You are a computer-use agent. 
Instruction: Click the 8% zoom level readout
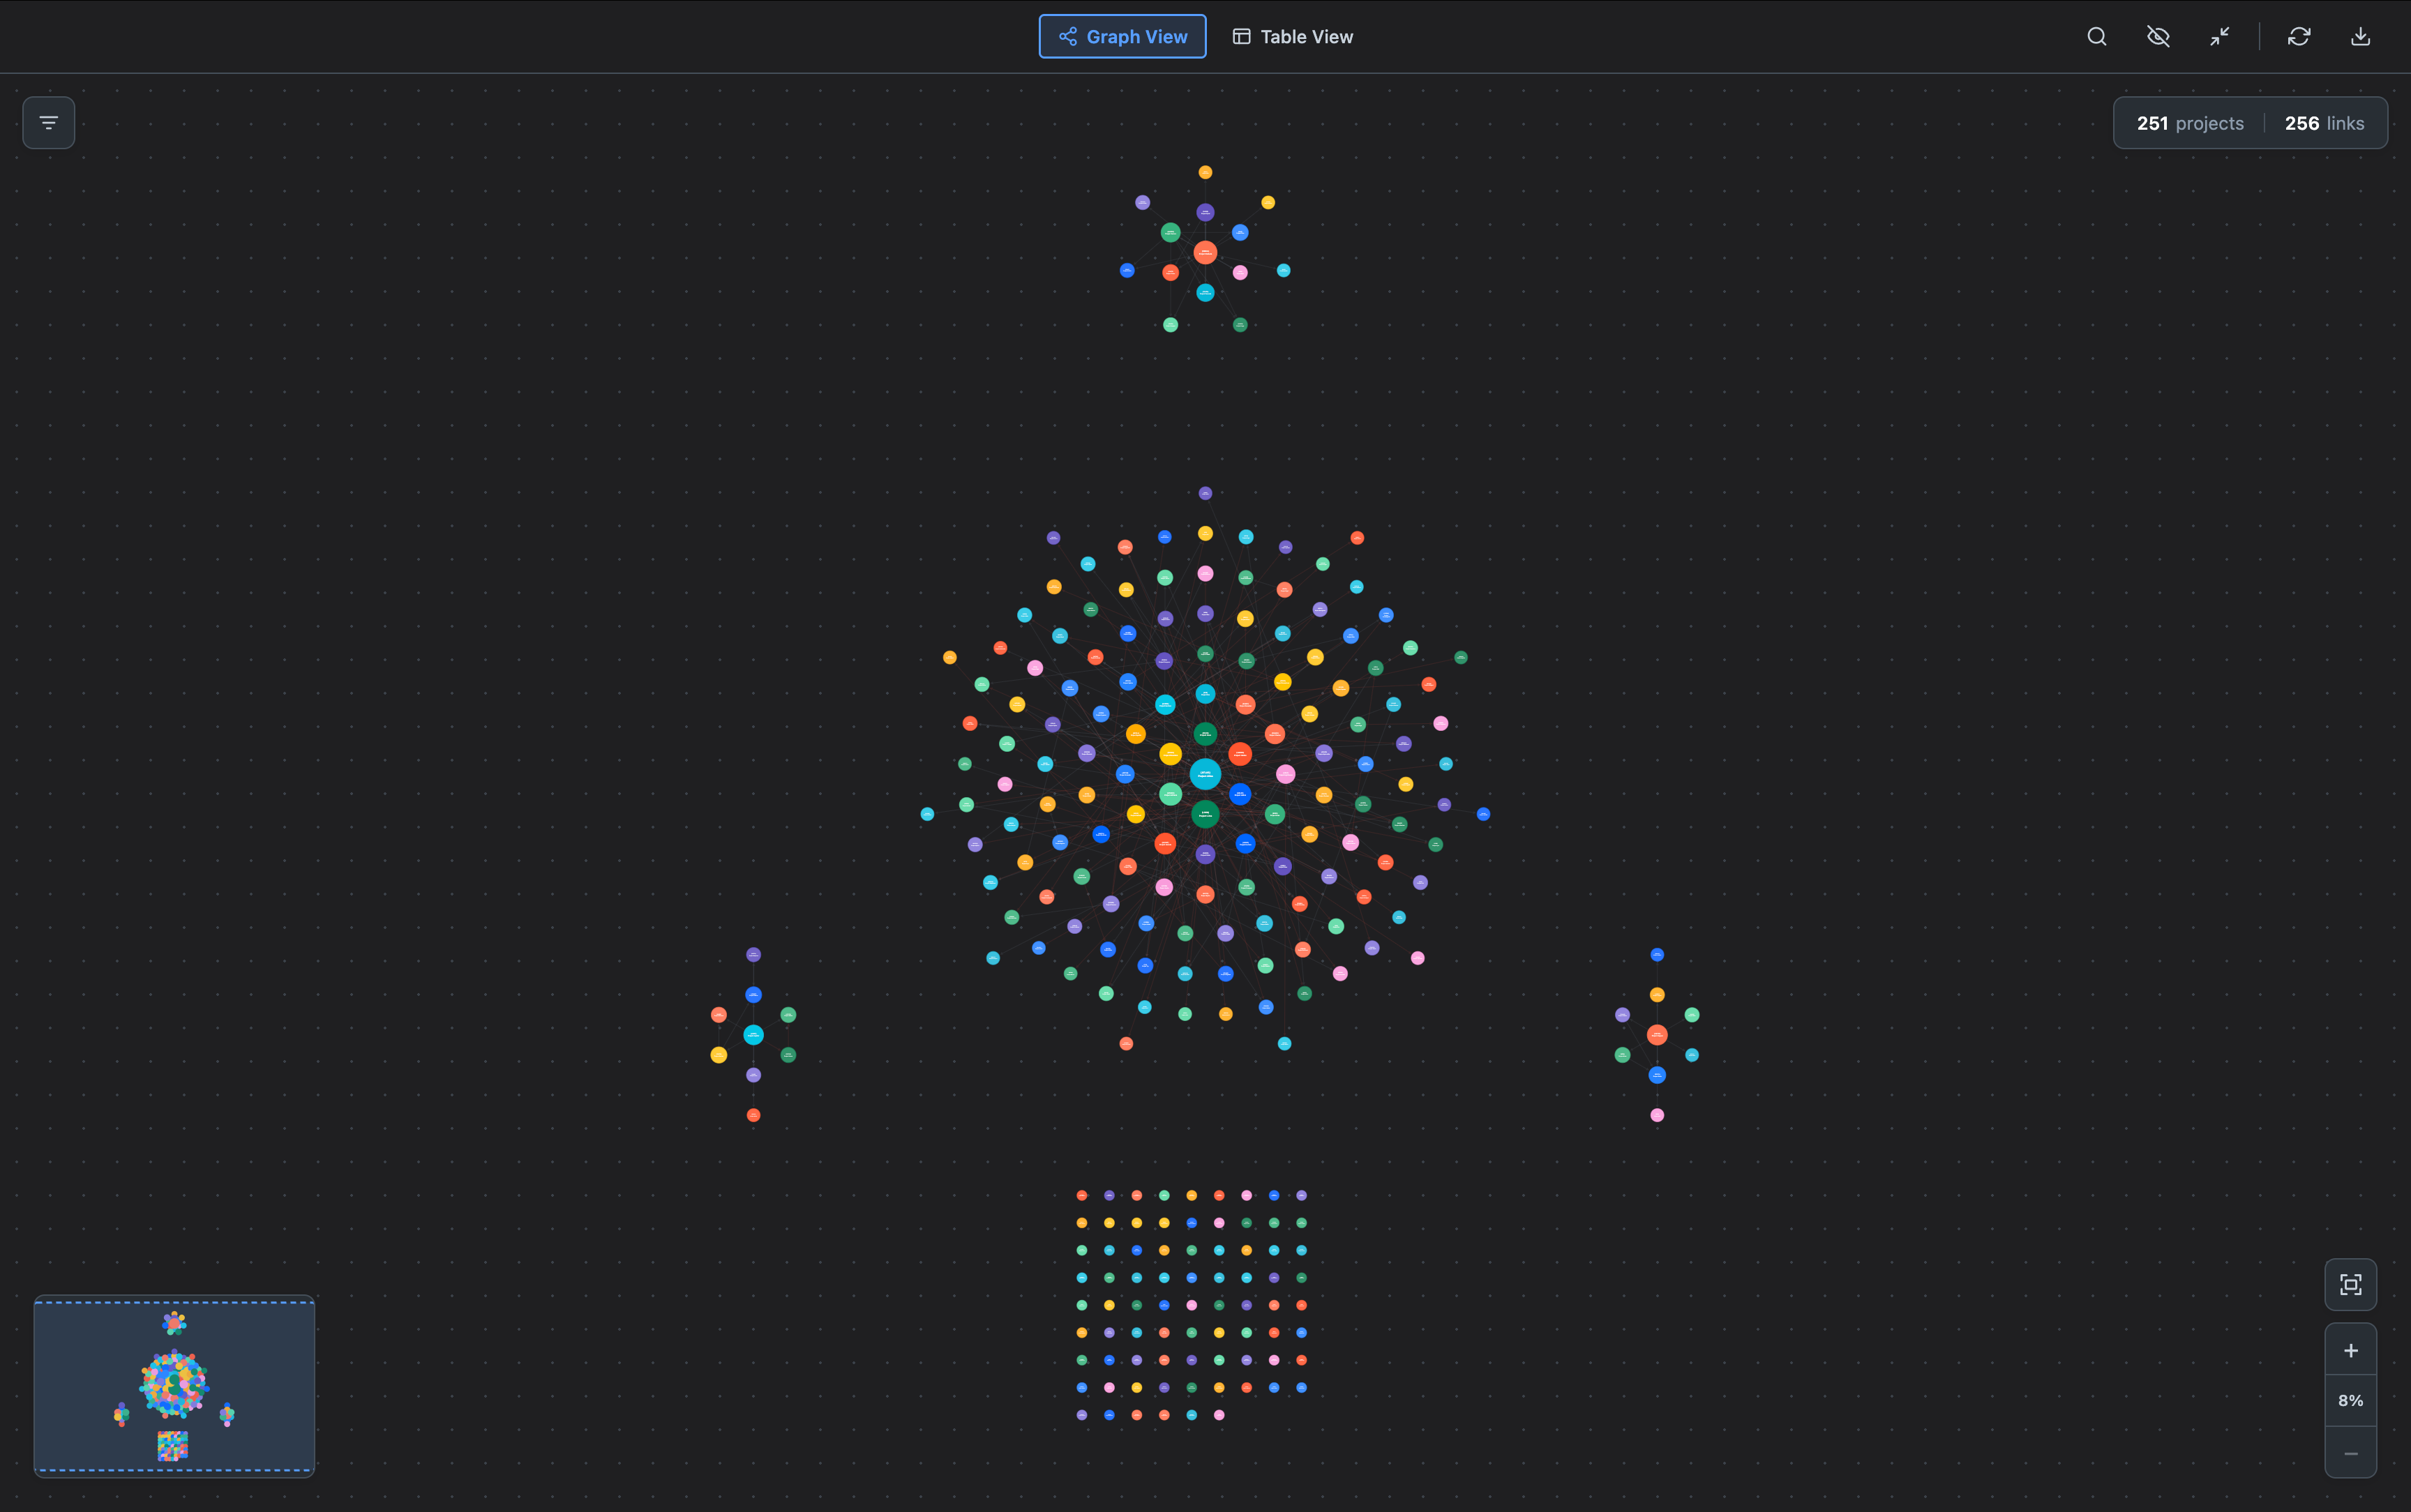(2350, 1401)
